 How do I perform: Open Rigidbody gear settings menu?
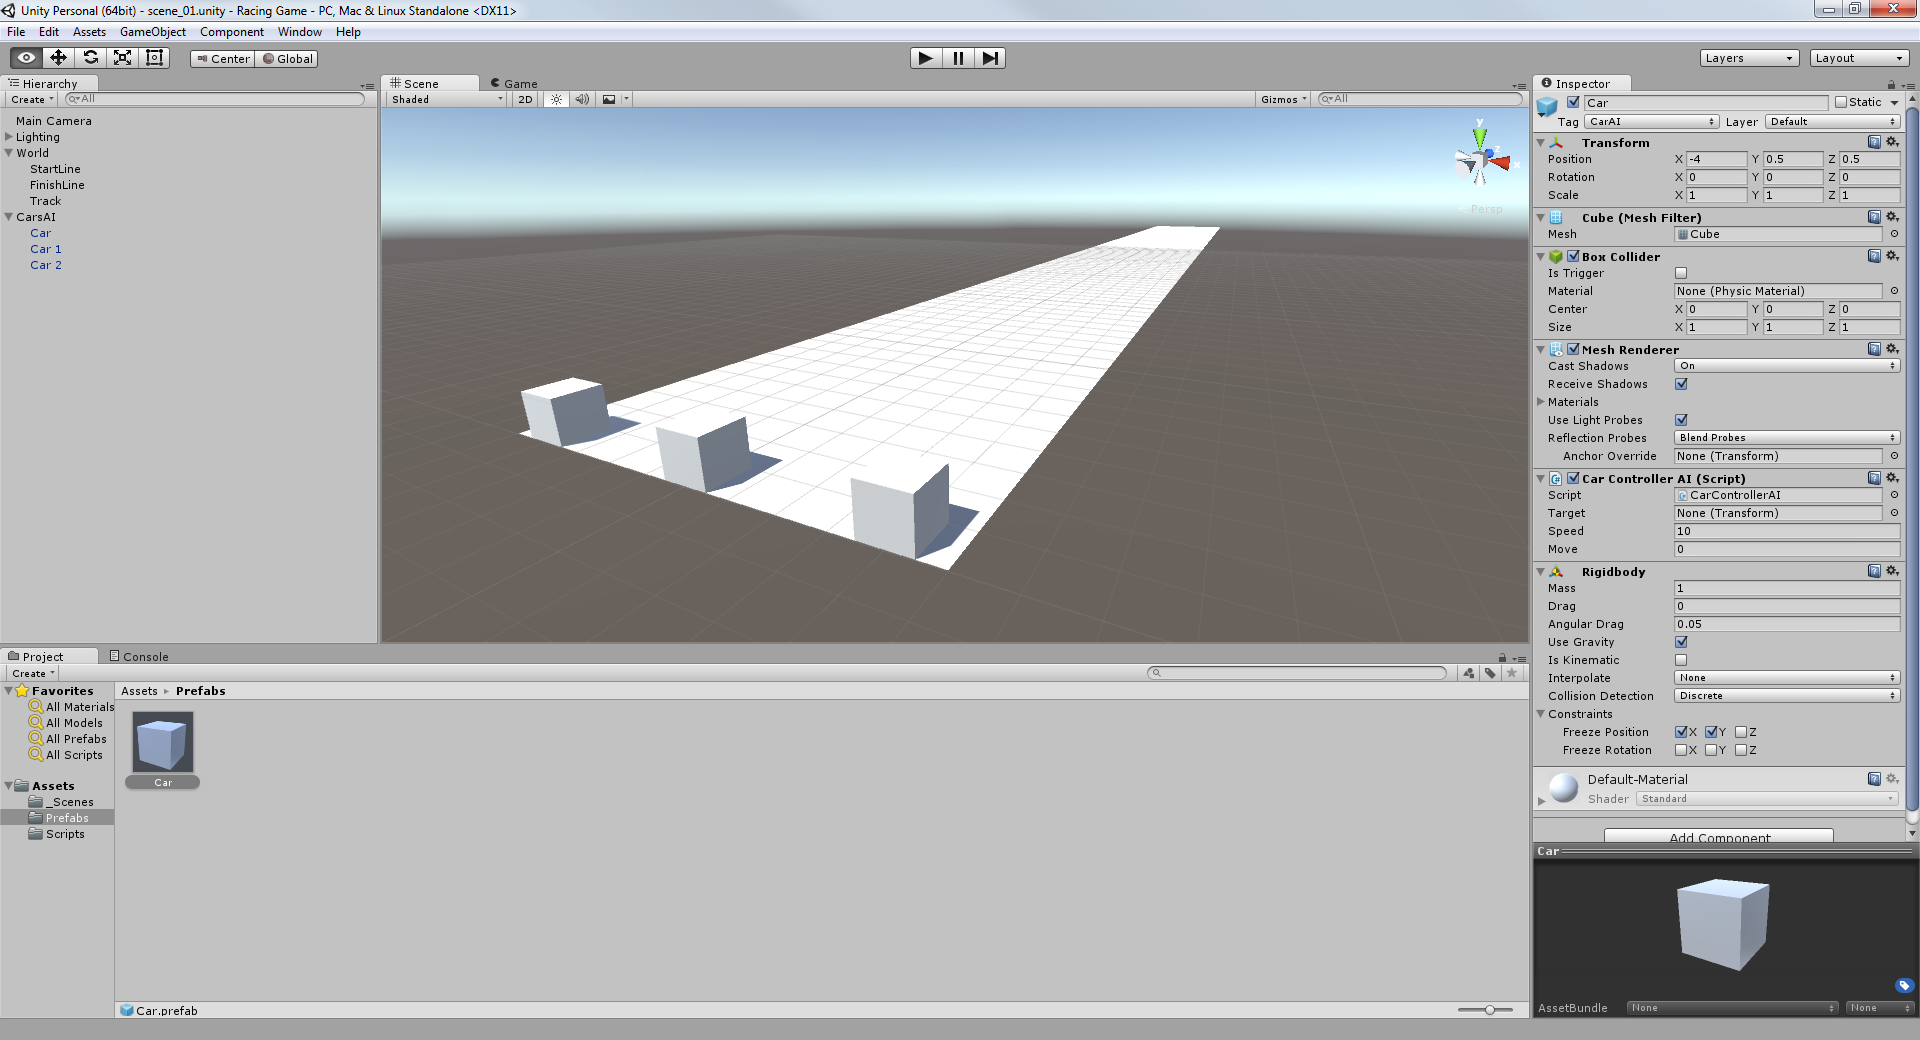[x=1892, y=571]
